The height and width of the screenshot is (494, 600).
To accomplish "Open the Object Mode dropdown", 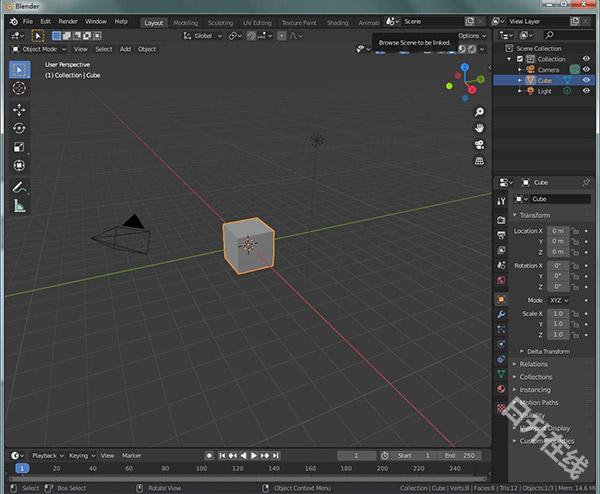I will [x=39, y=49].
